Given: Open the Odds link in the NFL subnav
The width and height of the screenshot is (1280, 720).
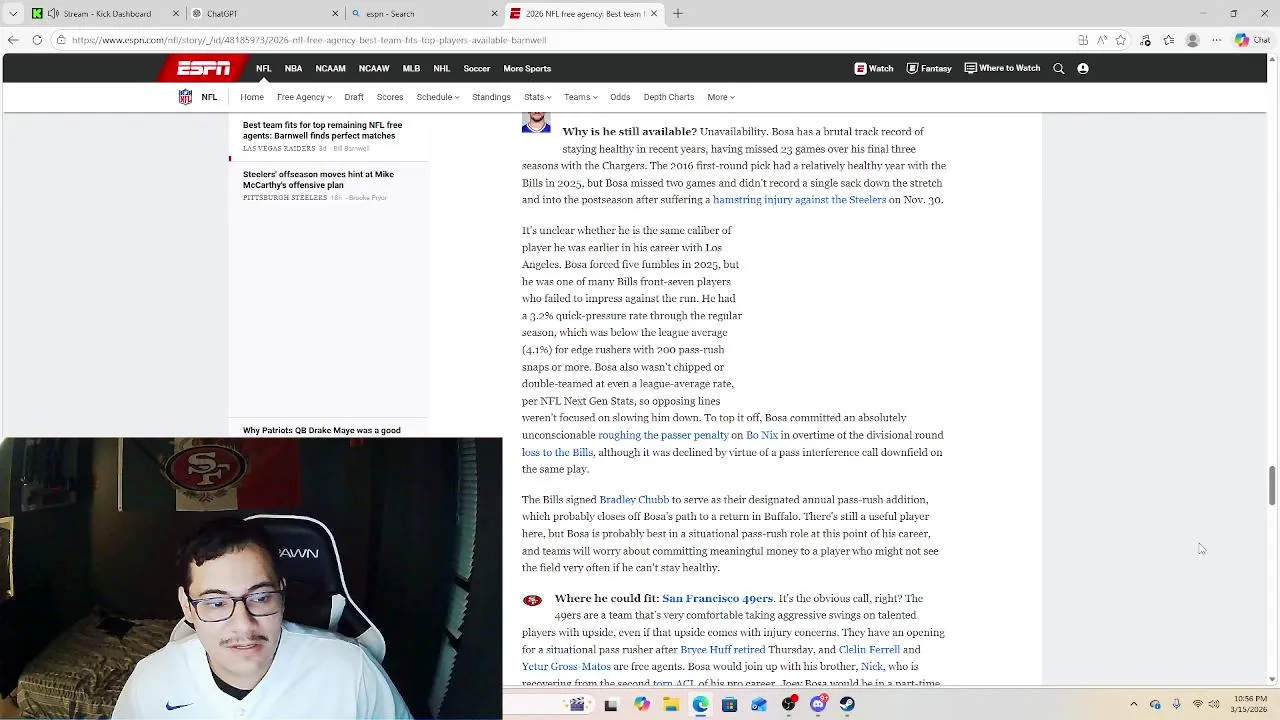Looking at the screenshot, I should (620, 97).
